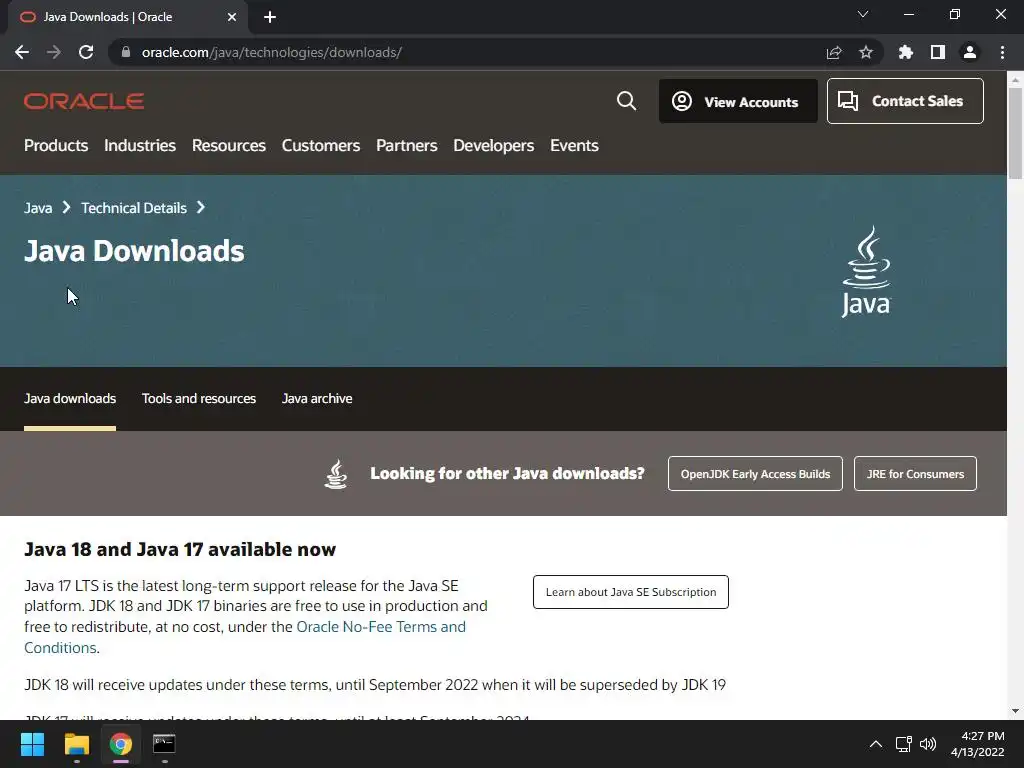Open the Windows Start menu
Image resolution: width=1024 pixels, height=768 pixels.
click(x=32, y=744)
